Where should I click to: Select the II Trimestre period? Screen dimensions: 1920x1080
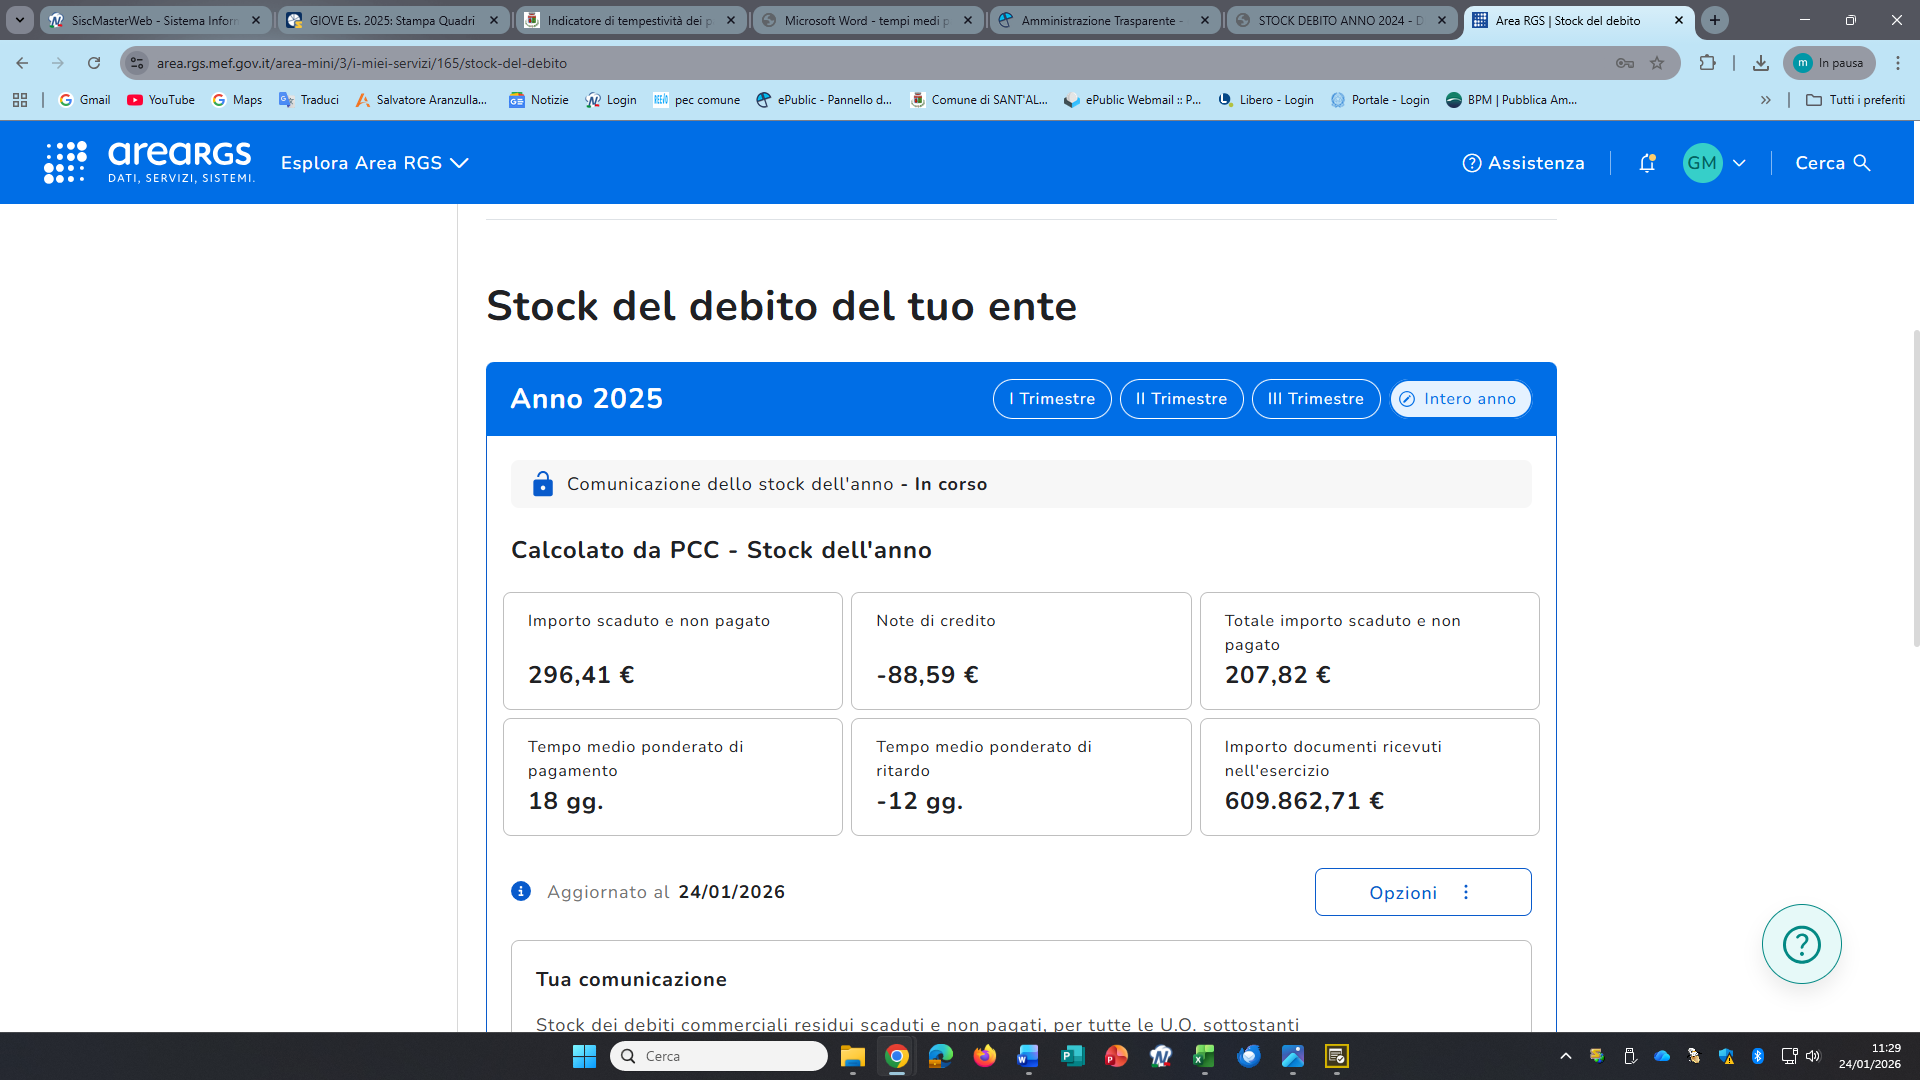point(1181,399)
